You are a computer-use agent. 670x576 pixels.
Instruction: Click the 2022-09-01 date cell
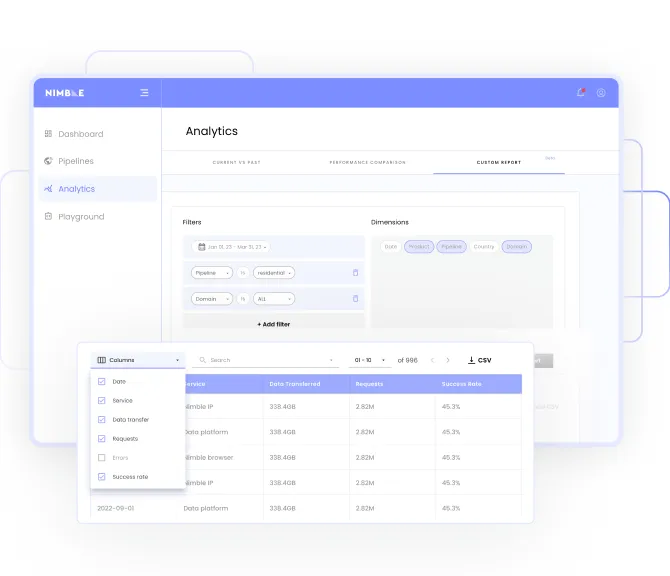tap(116, 508)
